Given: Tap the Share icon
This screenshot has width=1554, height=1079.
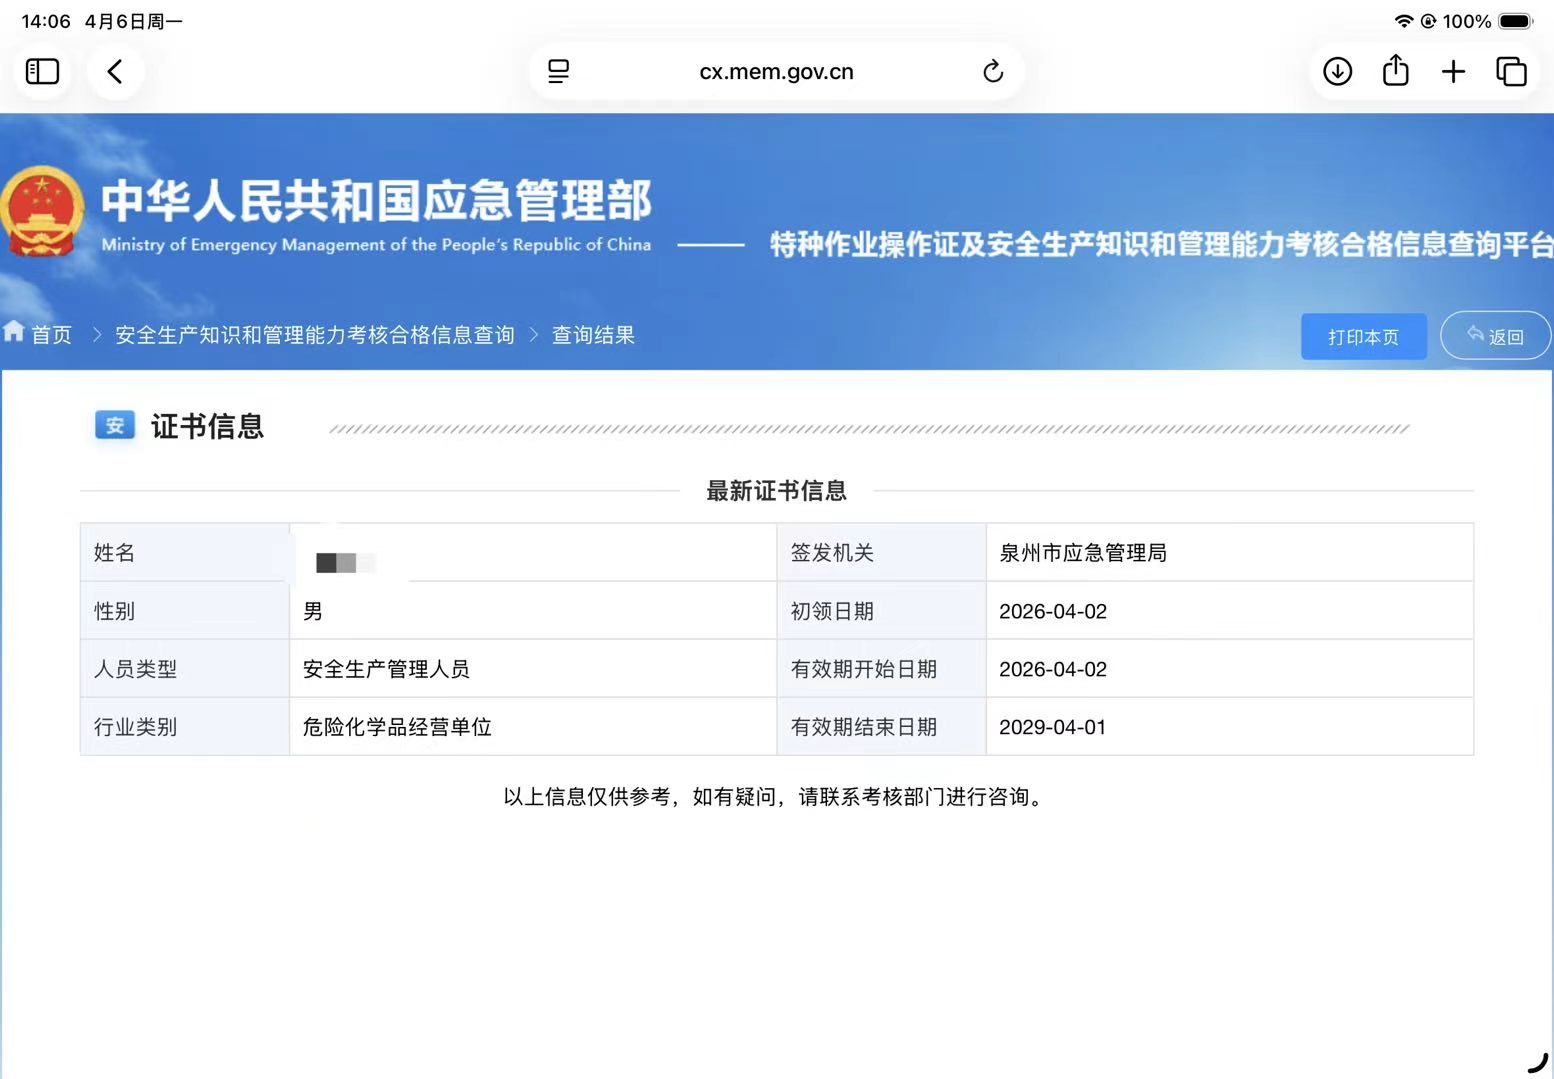Looking at the screenshot, I should coord(1395,71).
